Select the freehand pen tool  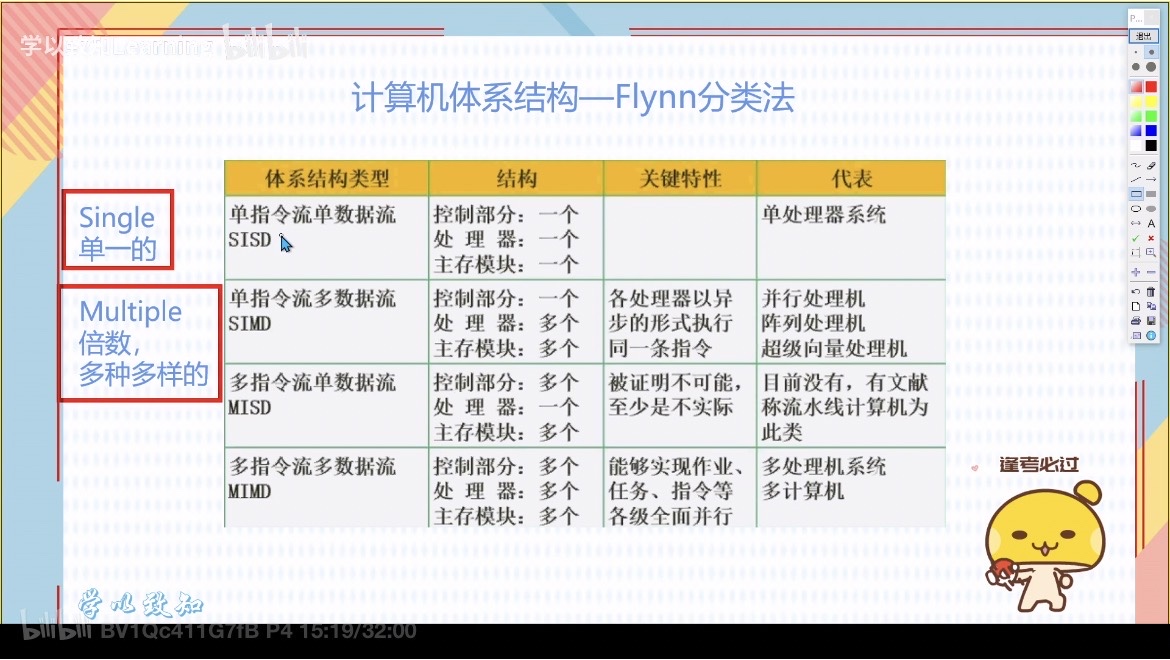(x=1135, y=165)
